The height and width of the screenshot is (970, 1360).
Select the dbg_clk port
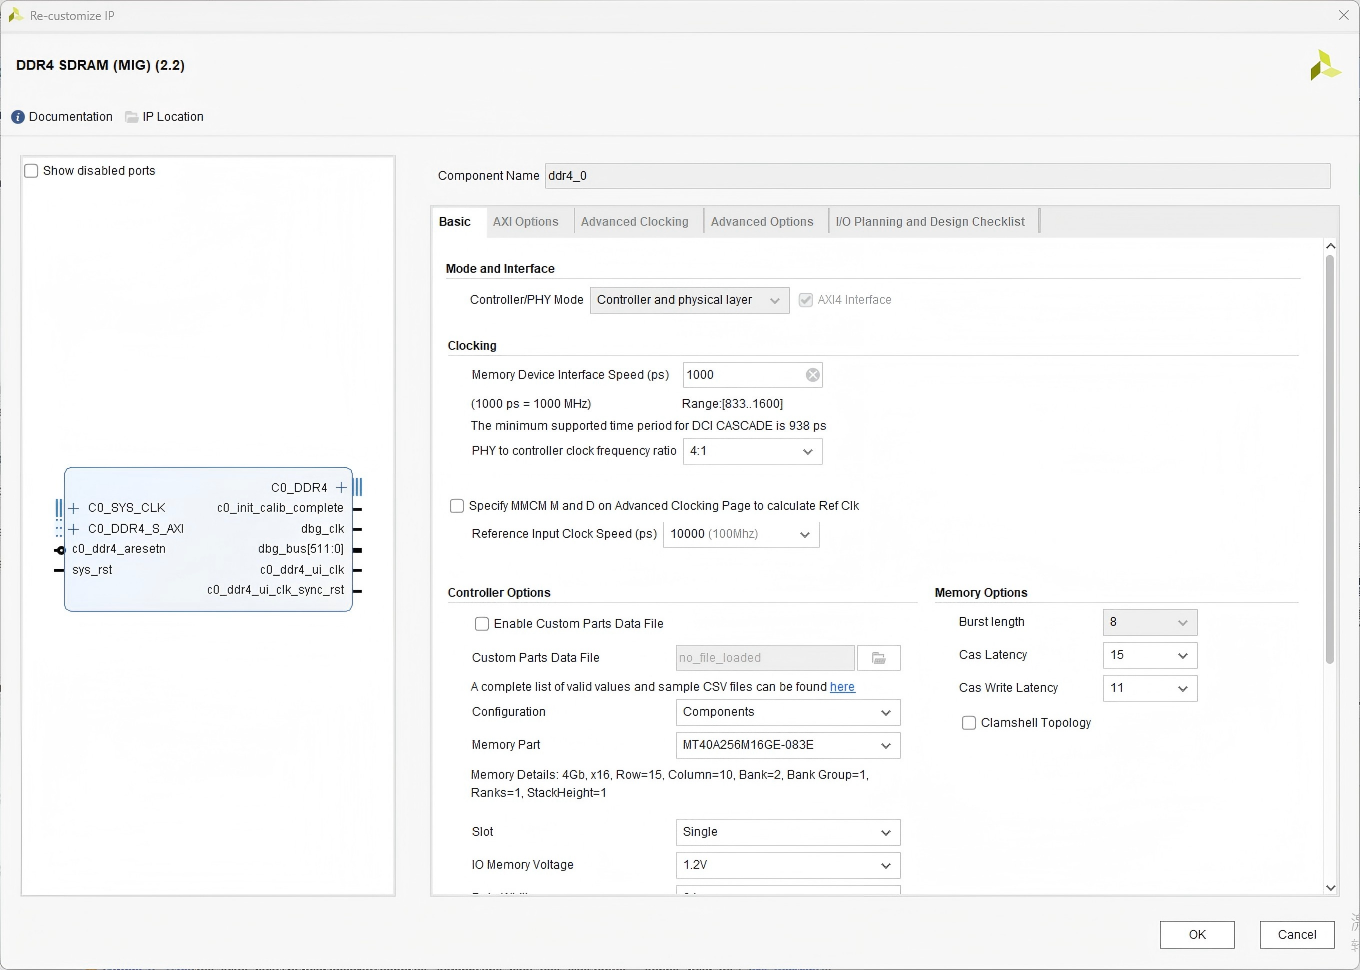(322, 529)
